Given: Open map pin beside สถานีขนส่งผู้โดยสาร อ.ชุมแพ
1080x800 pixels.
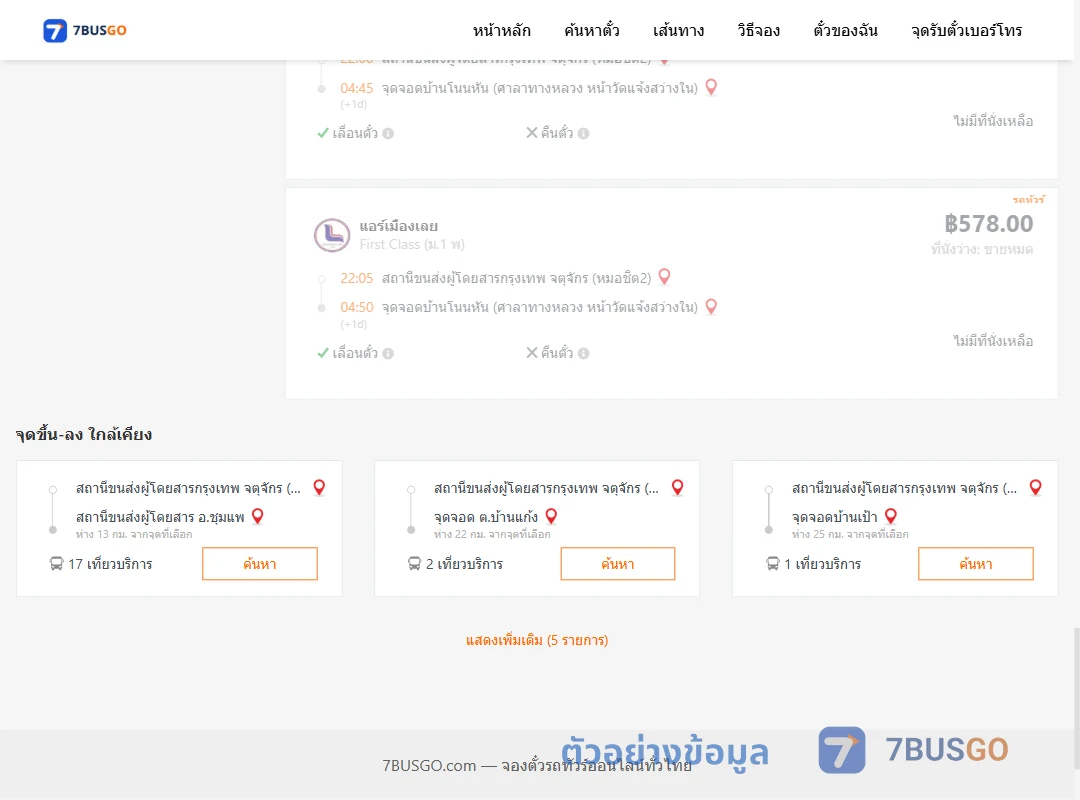Looking at the screenshot, I should pos(258,516).
